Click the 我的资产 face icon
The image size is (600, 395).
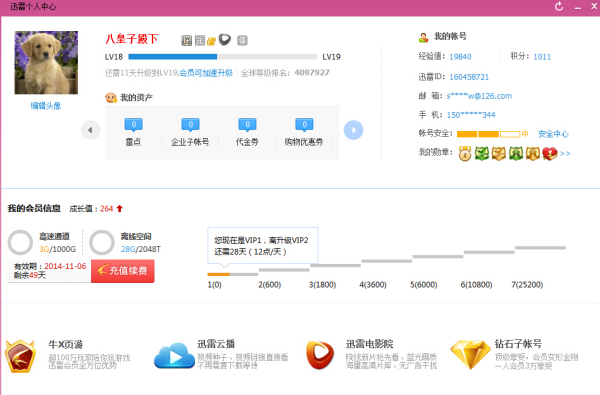point(111,98)
